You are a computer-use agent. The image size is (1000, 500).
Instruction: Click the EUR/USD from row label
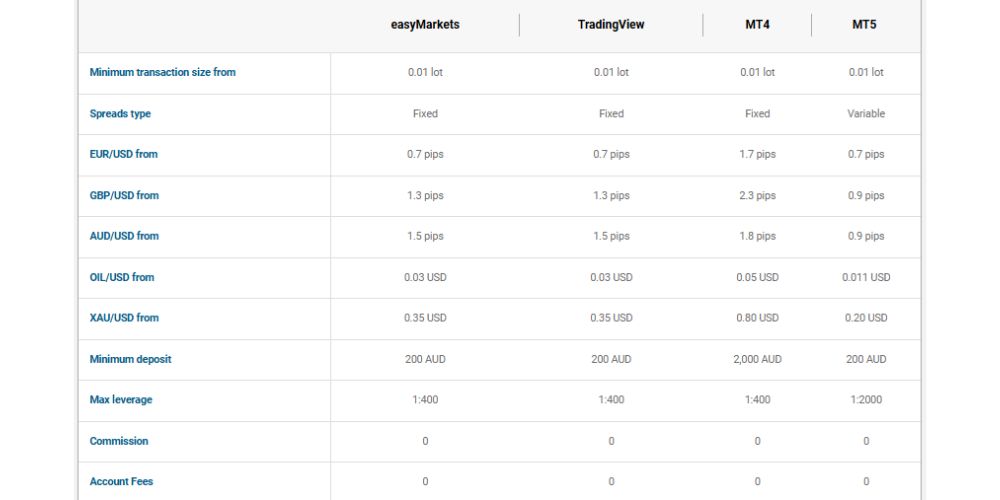[x=124, y=155]
